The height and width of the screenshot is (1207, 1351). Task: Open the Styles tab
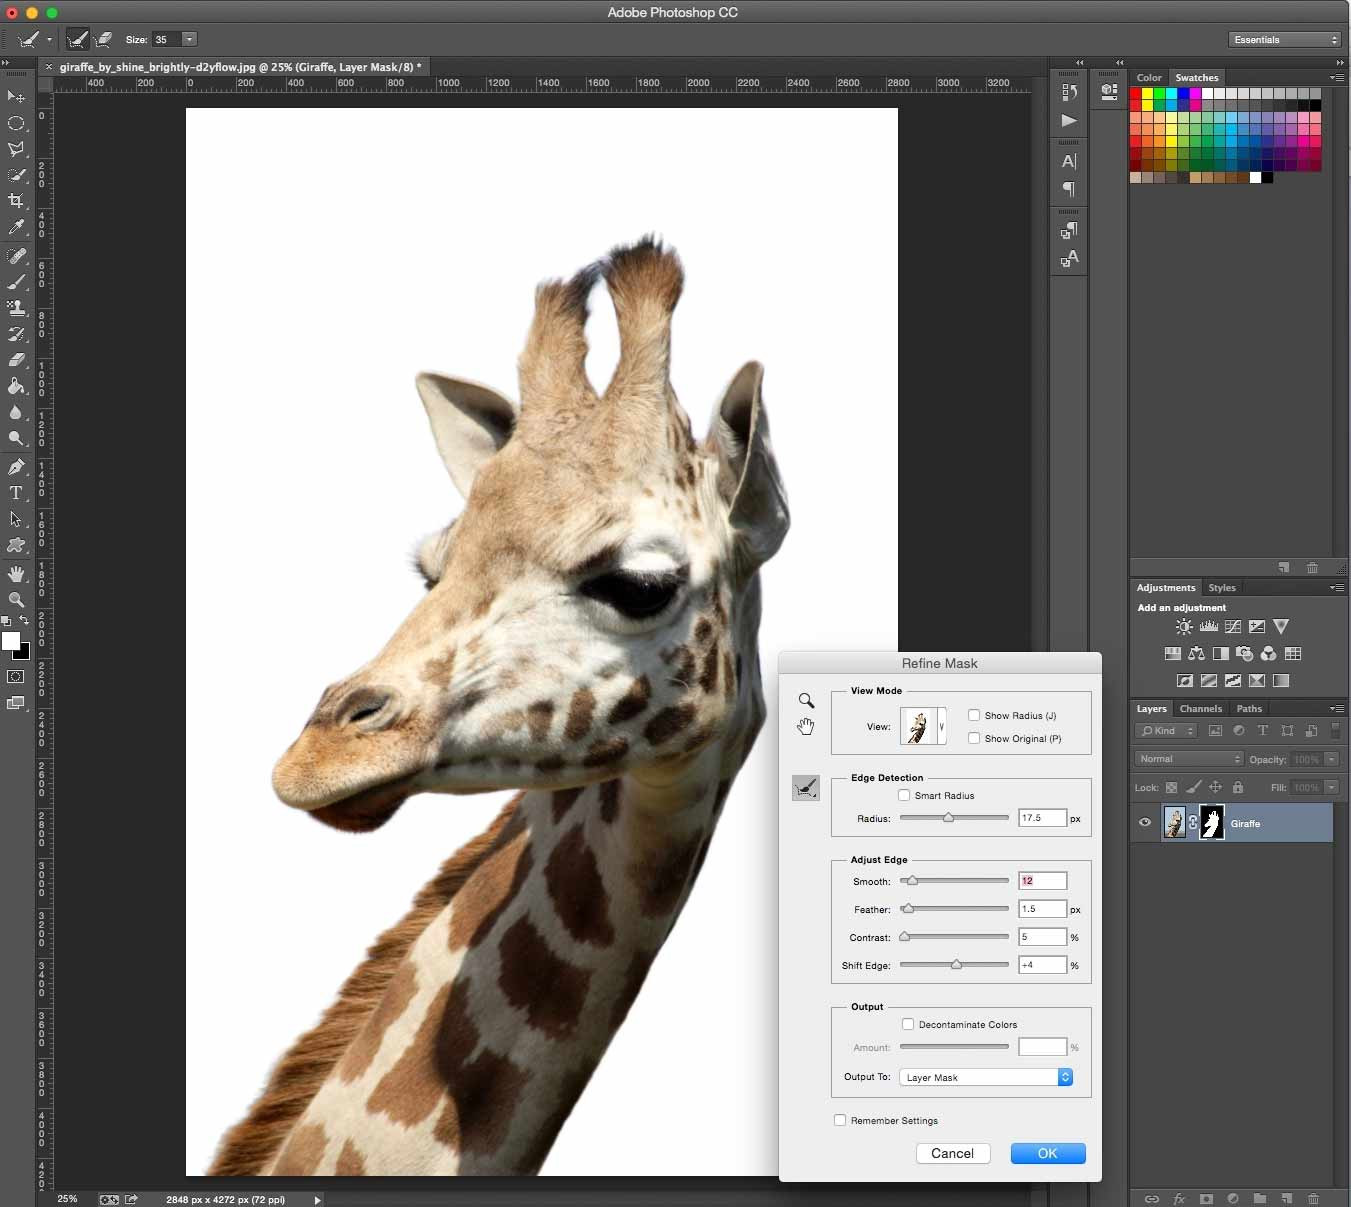tap(1222, 588)
